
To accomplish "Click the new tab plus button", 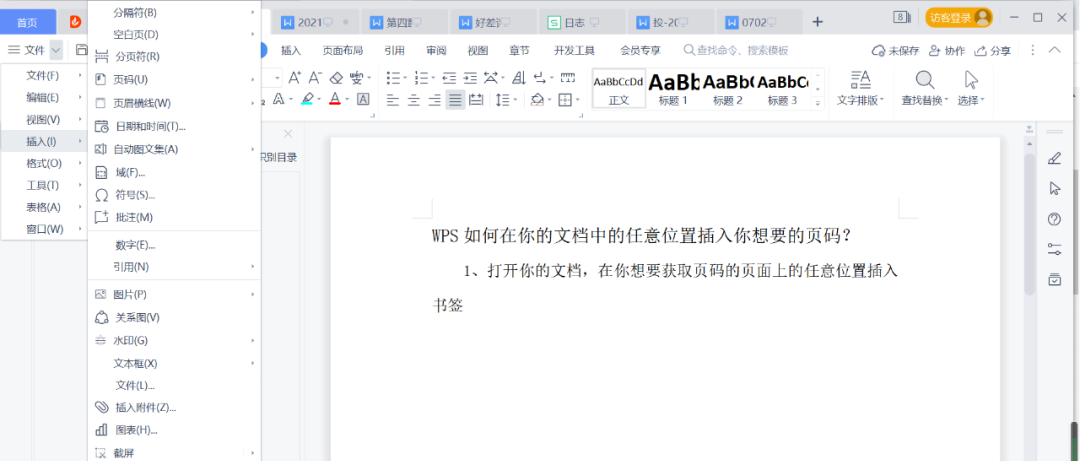I will pyautogui.click(x=818, y=22).
